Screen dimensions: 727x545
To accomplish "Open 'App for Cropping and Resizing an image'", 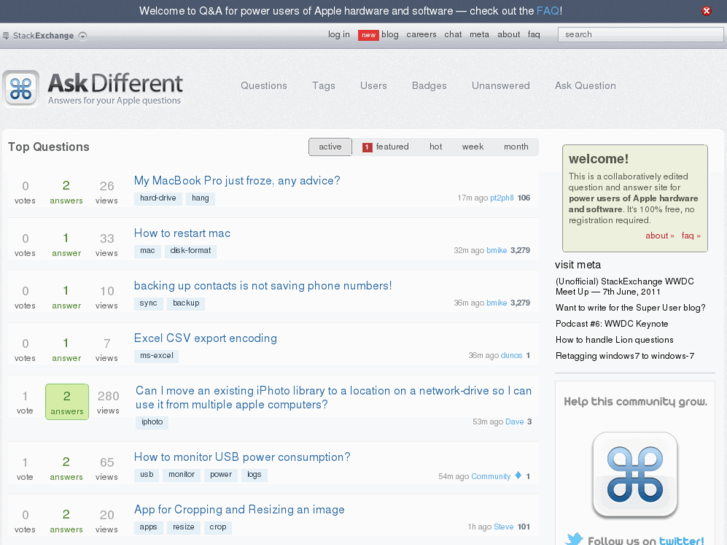I will (239, 509).
